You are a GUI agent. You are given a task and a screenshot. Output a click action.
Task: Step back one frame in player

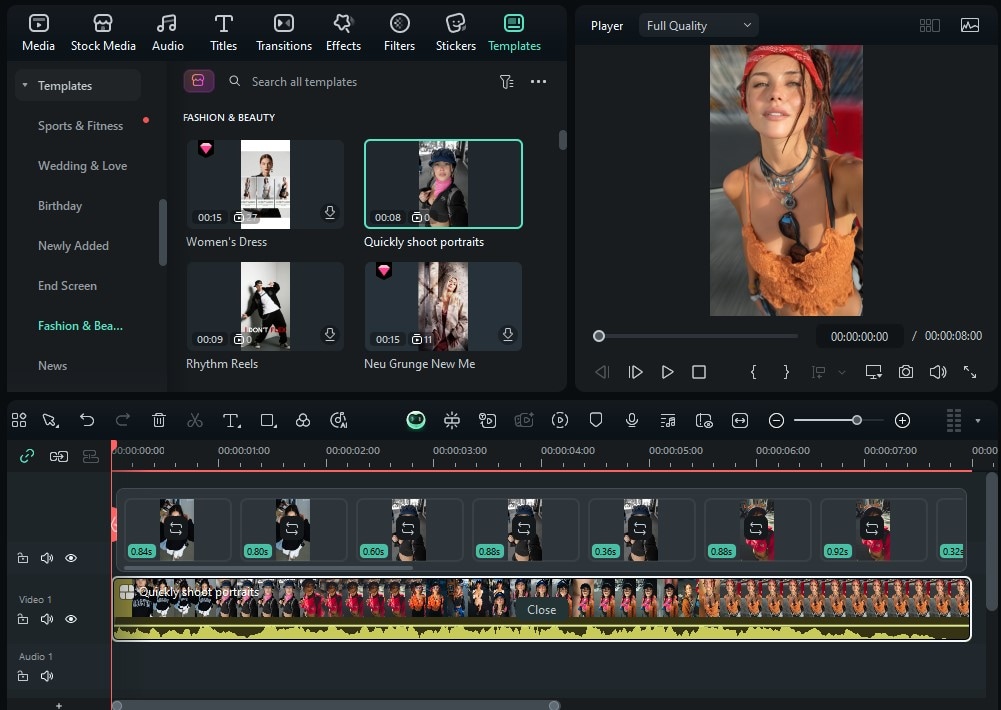click(x=602, y=372)
